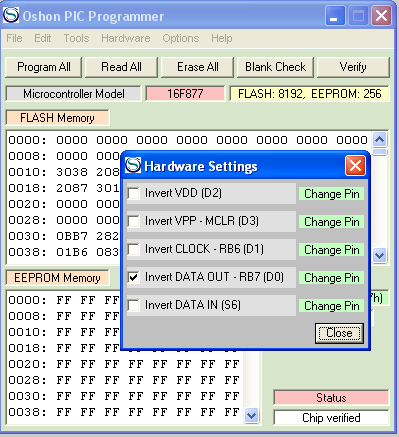Click the Program All button
The height and width of the screenshot is (437, 399).
44,67
